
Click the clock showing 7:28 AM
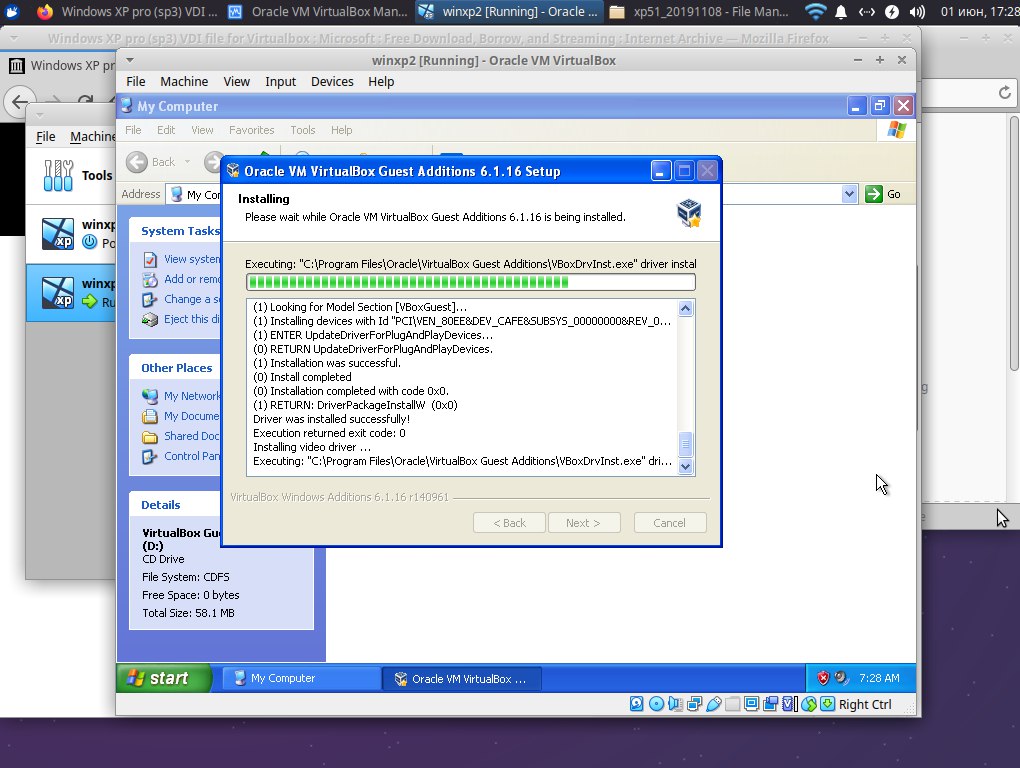[x=879, y=678]
